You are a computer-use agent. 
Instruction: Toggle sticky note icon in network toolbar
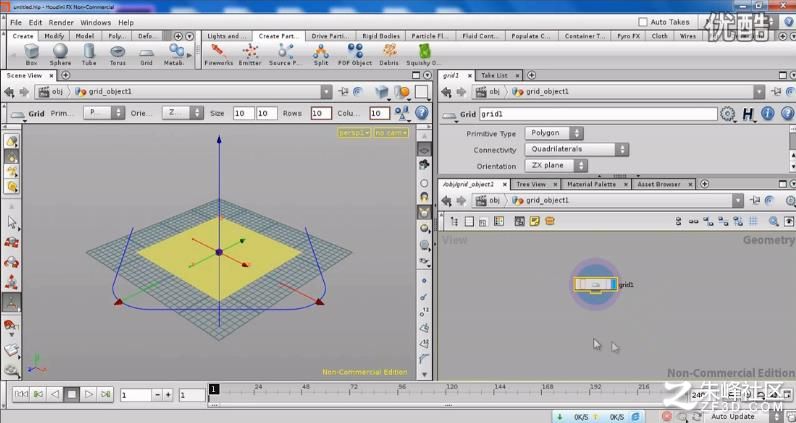click(x=534, y=221)
